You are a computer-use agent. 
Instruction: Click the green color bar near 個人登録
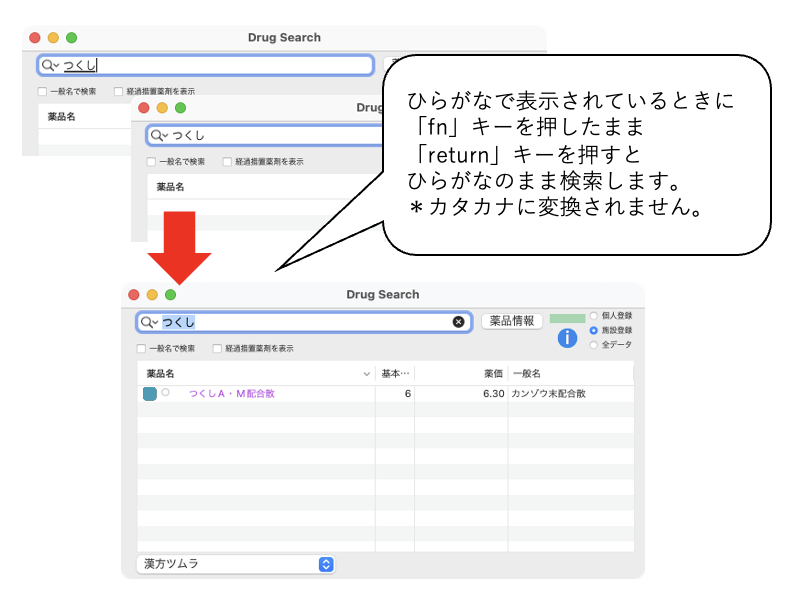pyautogui.click(x=567, y=318)
